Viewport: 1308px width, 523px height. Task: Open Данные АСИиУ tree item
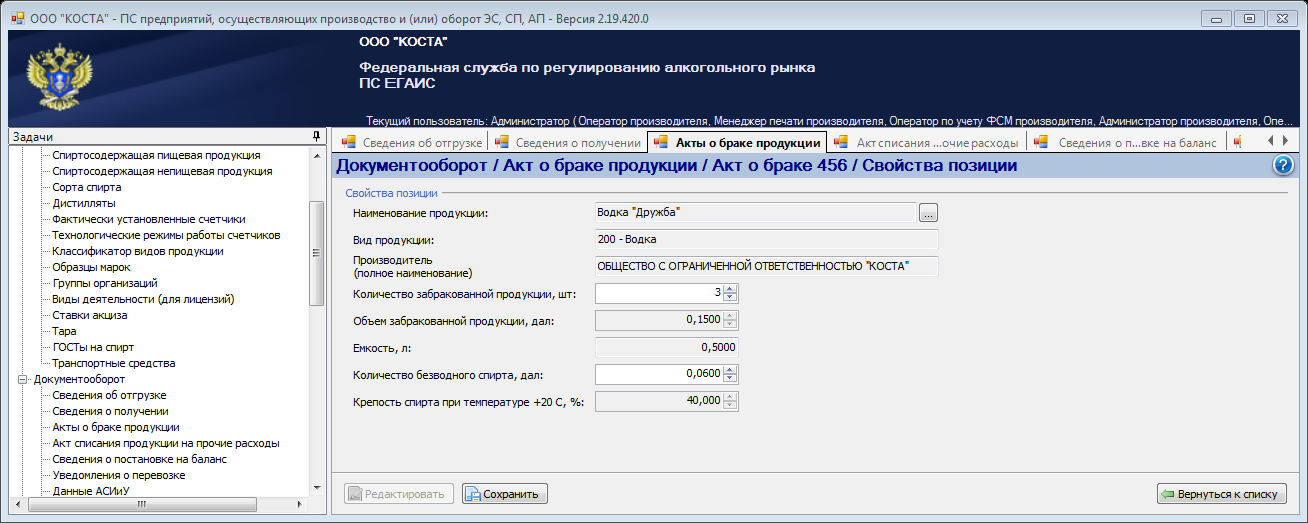click(91, 492)
